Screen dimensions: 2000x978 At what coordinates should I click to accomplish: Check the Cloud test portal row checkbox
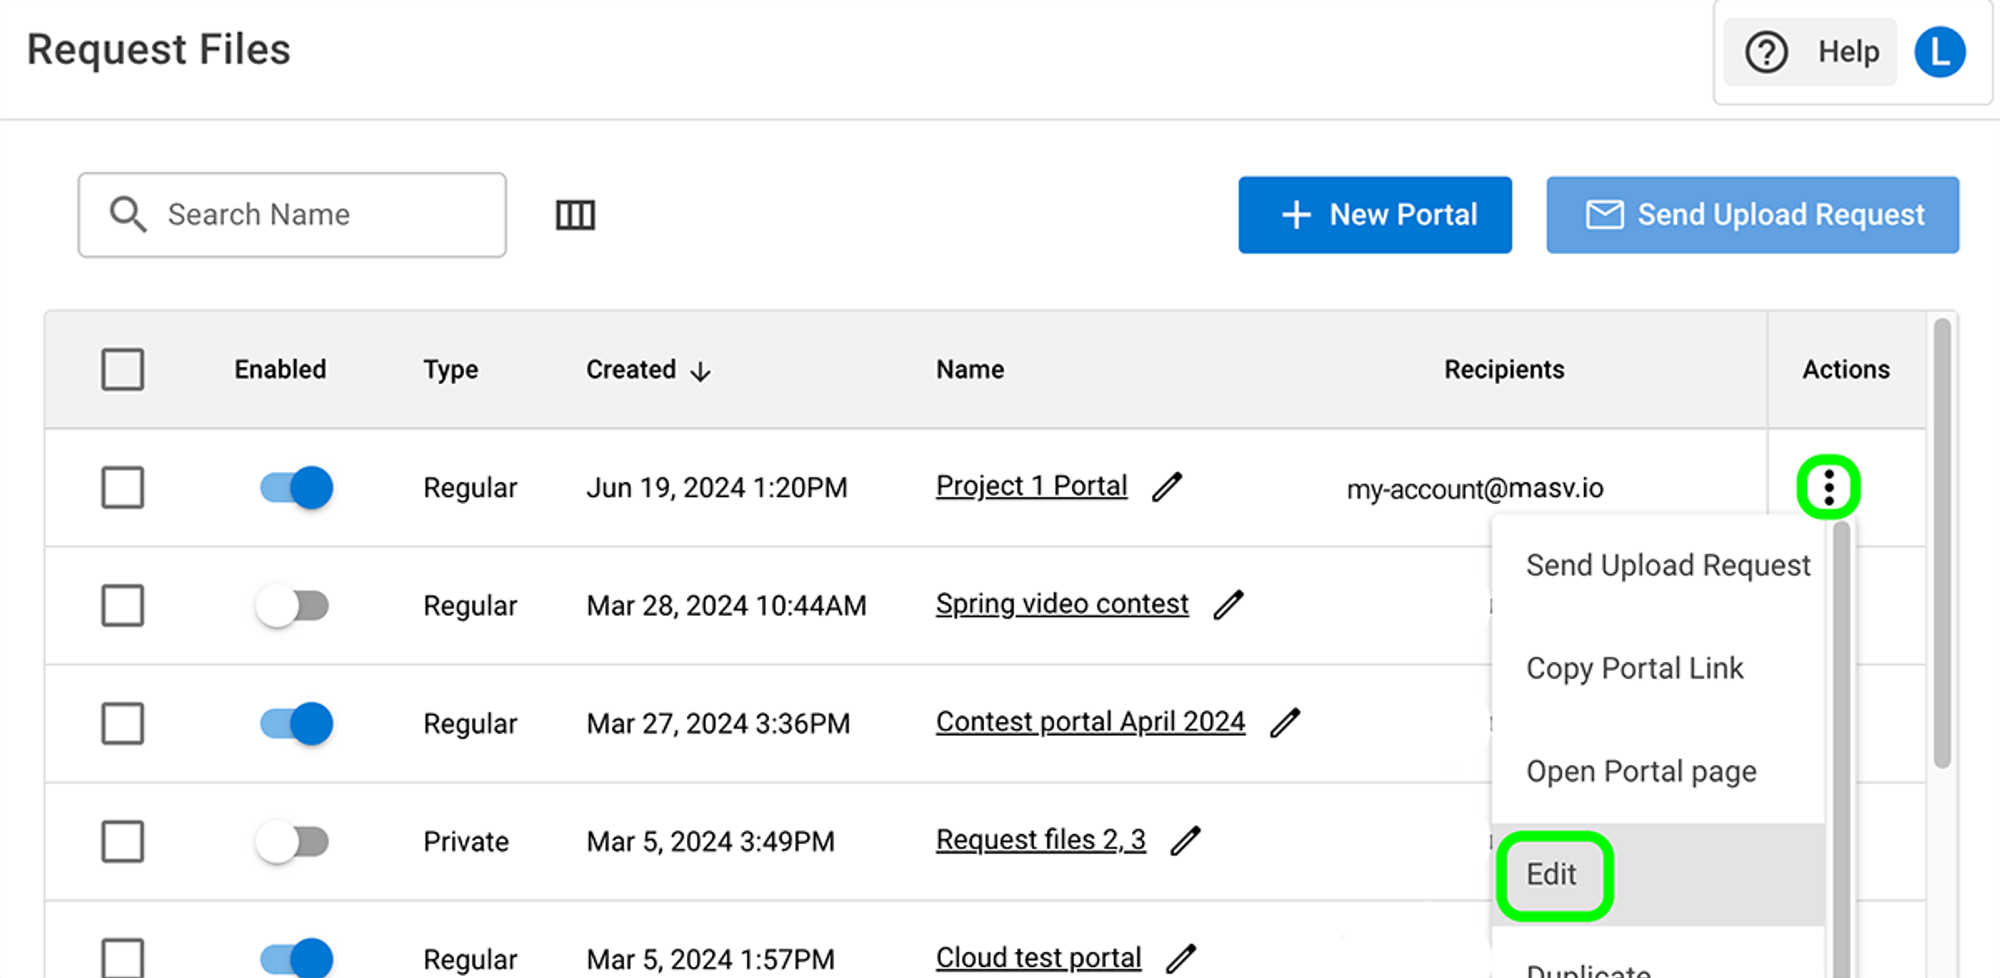[x=123, y=958]
